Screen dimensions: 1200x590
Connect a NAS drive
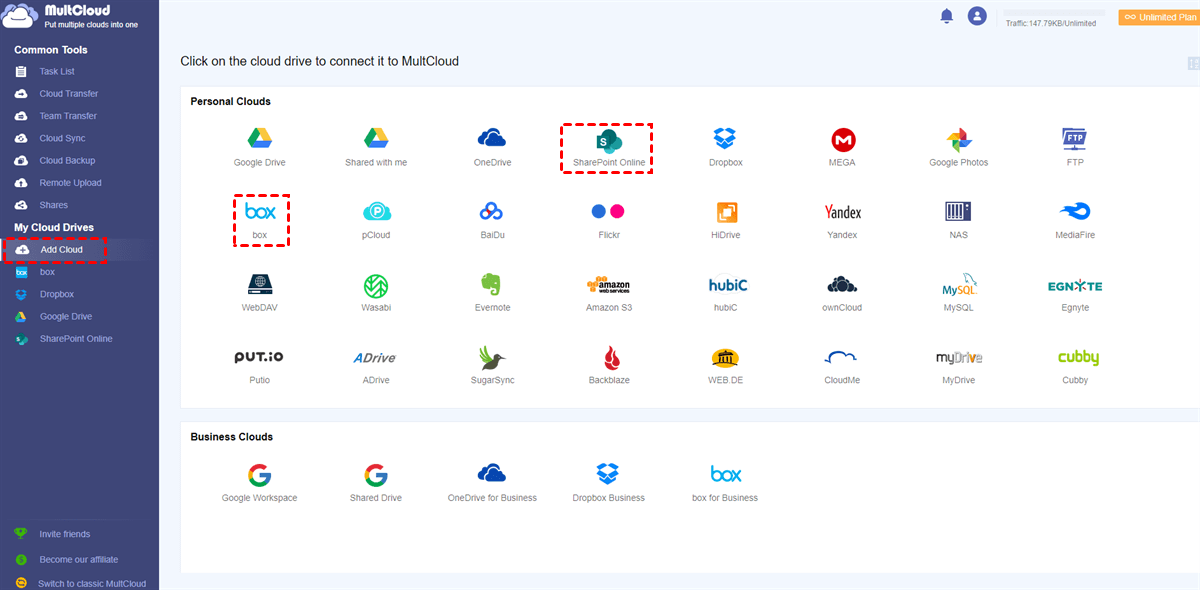point(958,221)
